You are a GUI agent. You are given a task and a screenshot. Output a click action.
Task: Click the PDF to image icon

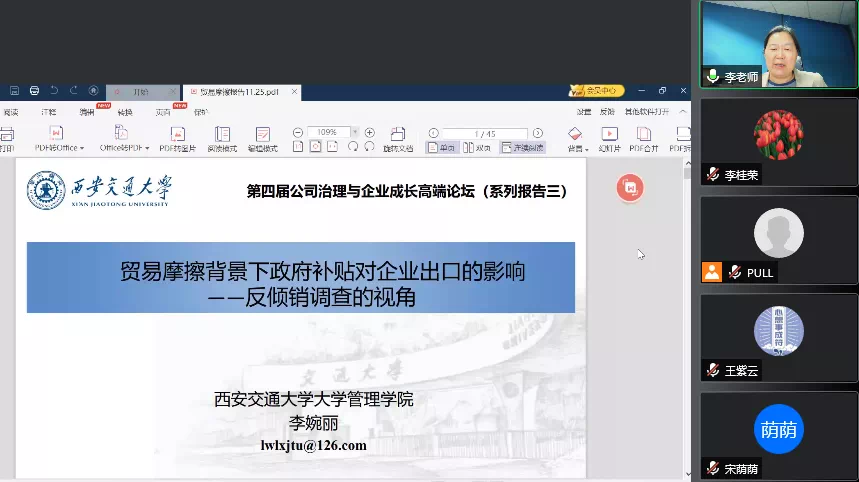click(177, 133)
